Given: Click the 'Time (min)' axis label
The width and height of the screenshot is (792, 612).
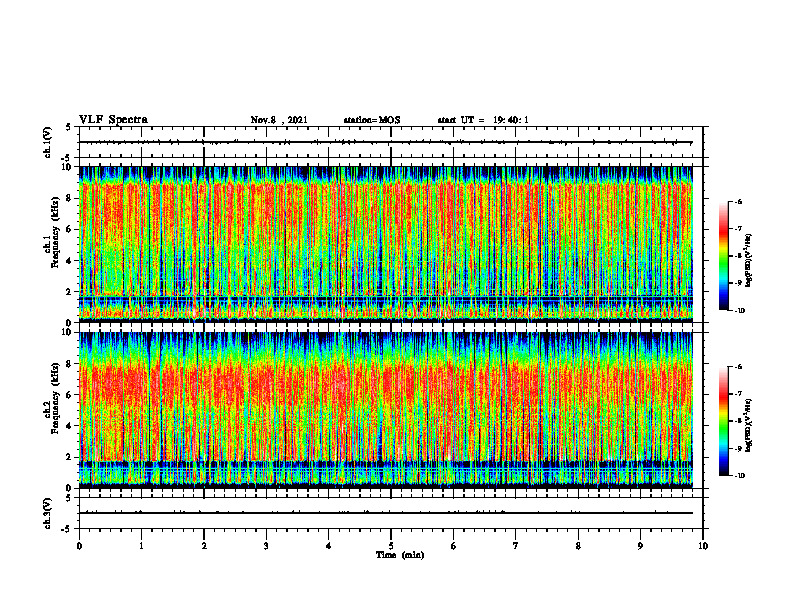Looking at the screenshot, I should click(x=400, y=555).
